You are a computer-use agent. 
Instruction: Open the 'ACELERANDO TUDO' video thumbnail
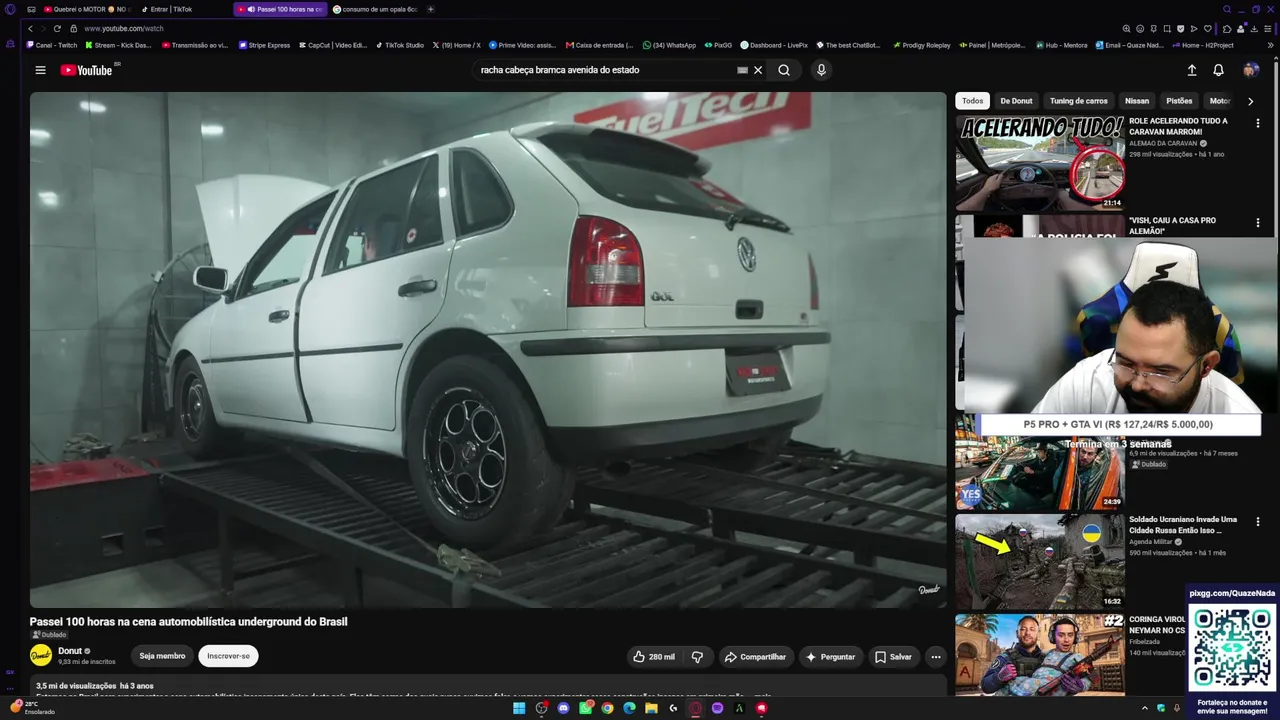(x=1040, y=163)
